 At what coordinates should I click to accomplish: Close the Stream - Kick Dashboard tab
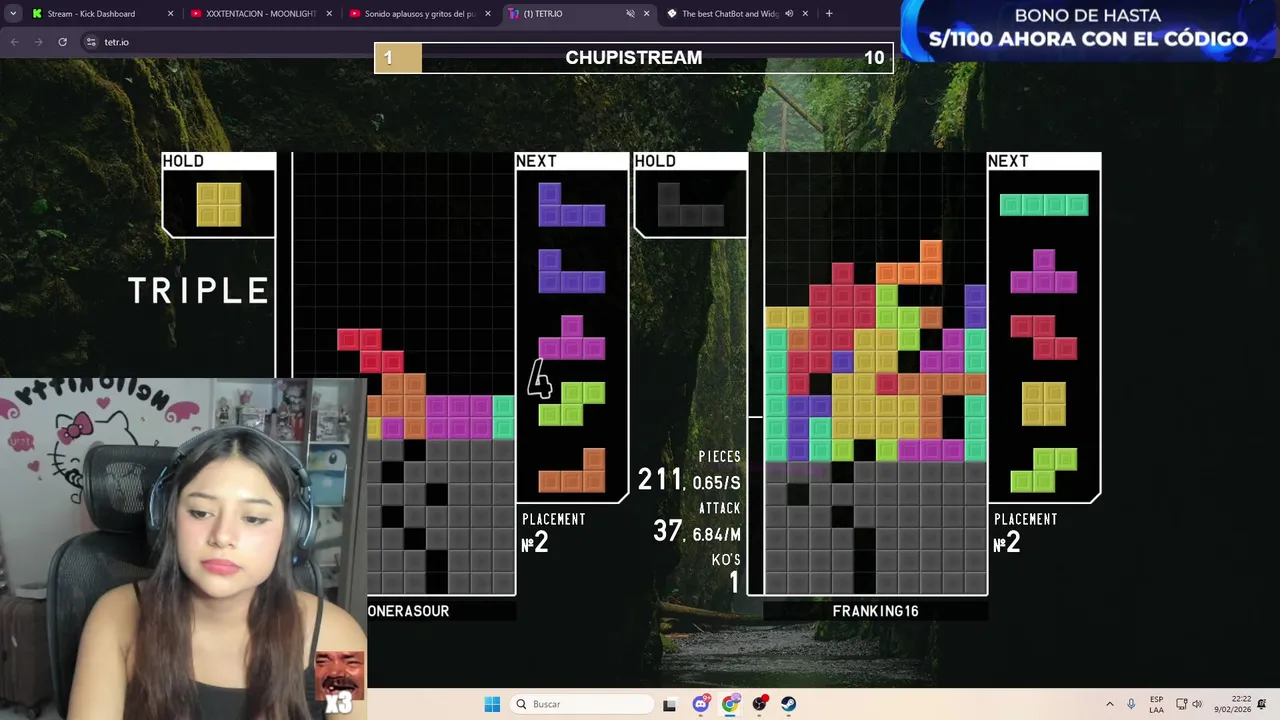point(170,14)
